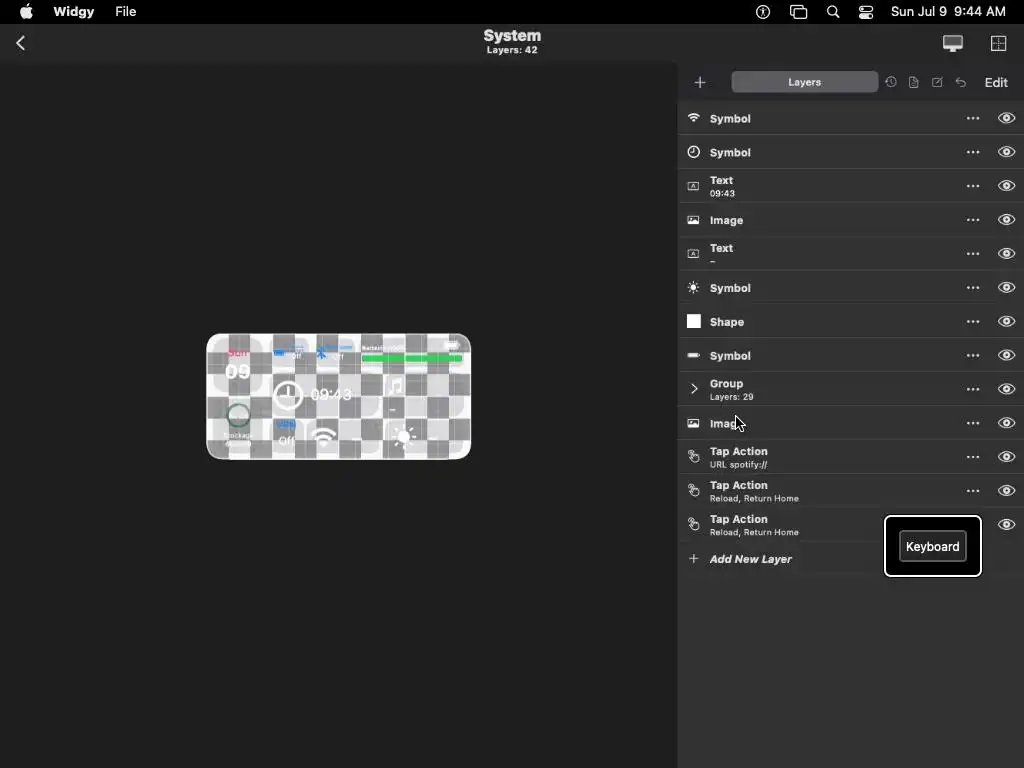Open the Apple menu
Viewport: 1024px width, 768px height.
point(26,12)
